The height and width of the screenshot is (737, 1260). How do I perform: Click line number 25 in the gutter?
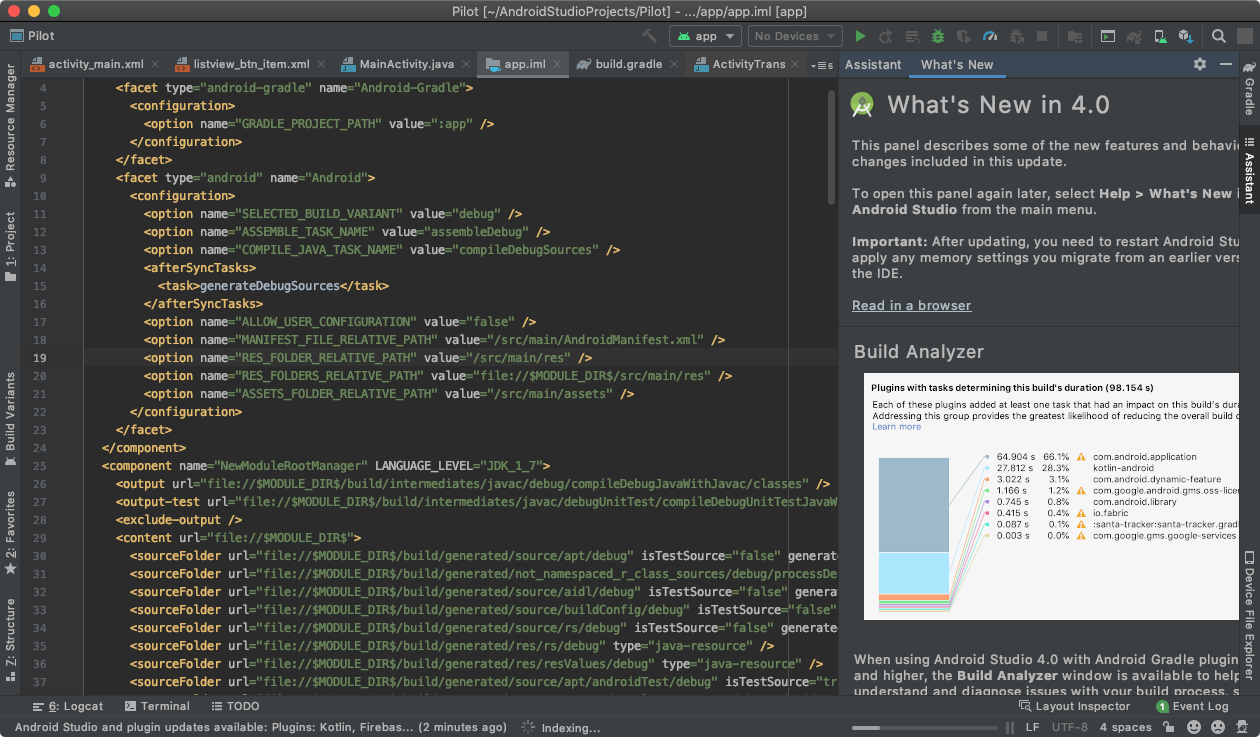40,466
